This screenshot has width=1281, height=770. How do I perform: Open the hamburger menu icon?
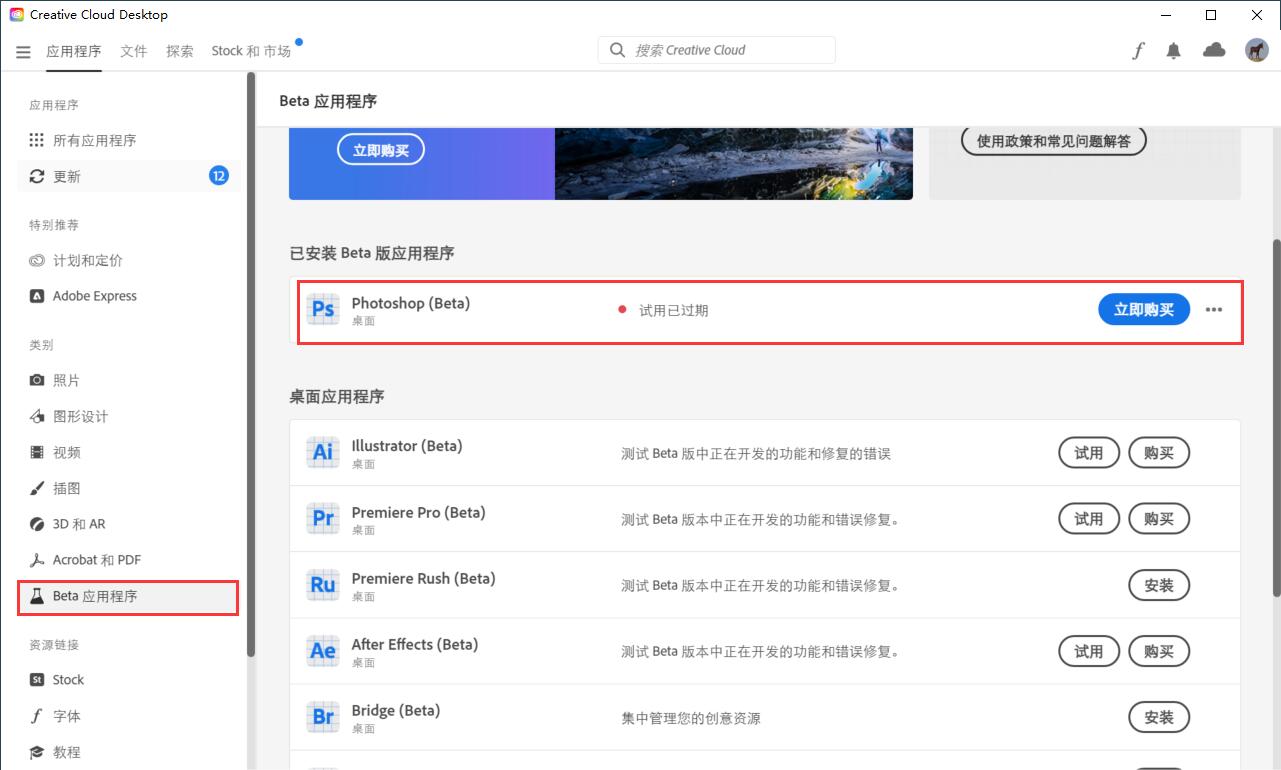point(23,52)
